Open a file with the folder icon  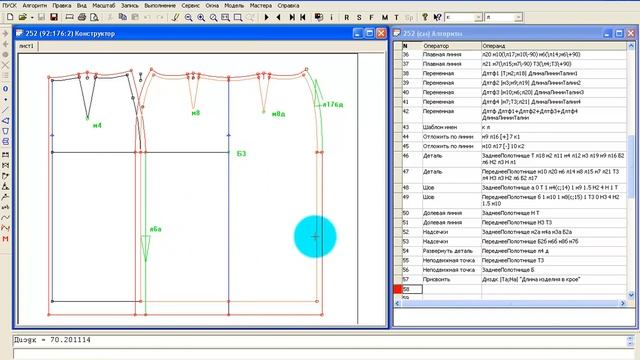pos(22,17)
